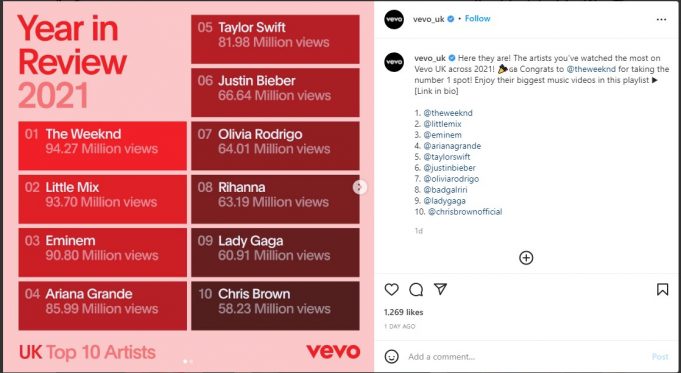
Task: View the 1,269 likes list
Action: (x=403, y=312)
